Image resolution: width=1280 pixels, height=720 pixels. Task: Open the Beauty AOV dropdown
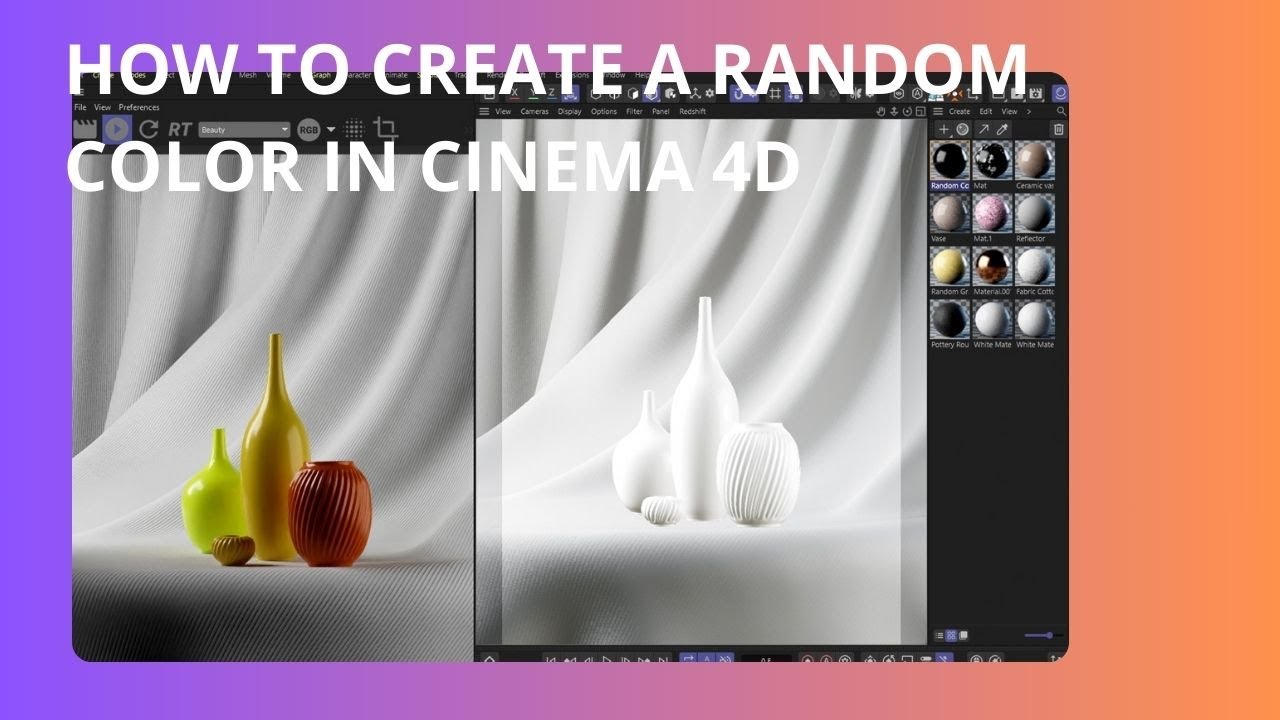coord(244,129)
